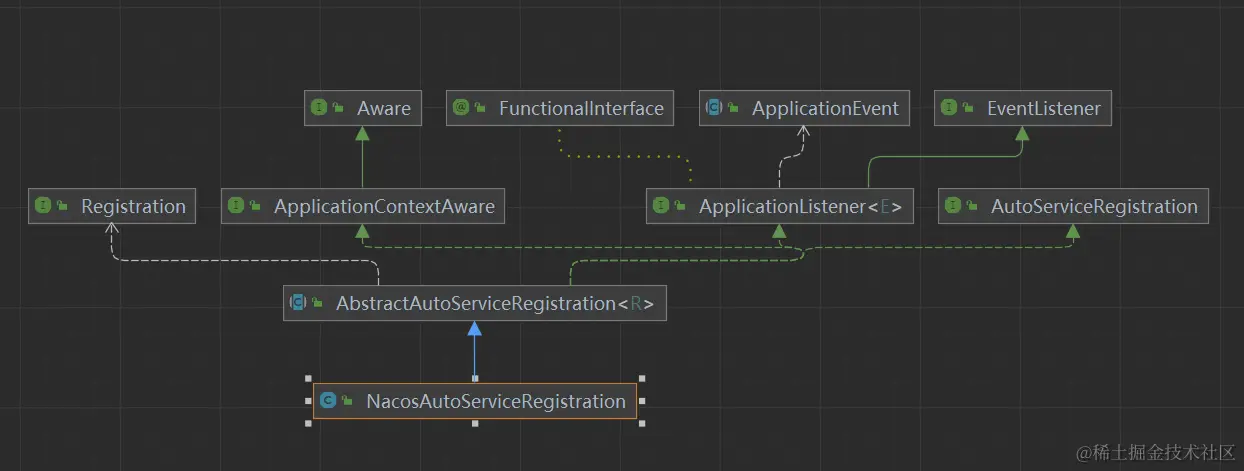
Task: Click the EventListener interface node
Action: (x=1023, y=108)
